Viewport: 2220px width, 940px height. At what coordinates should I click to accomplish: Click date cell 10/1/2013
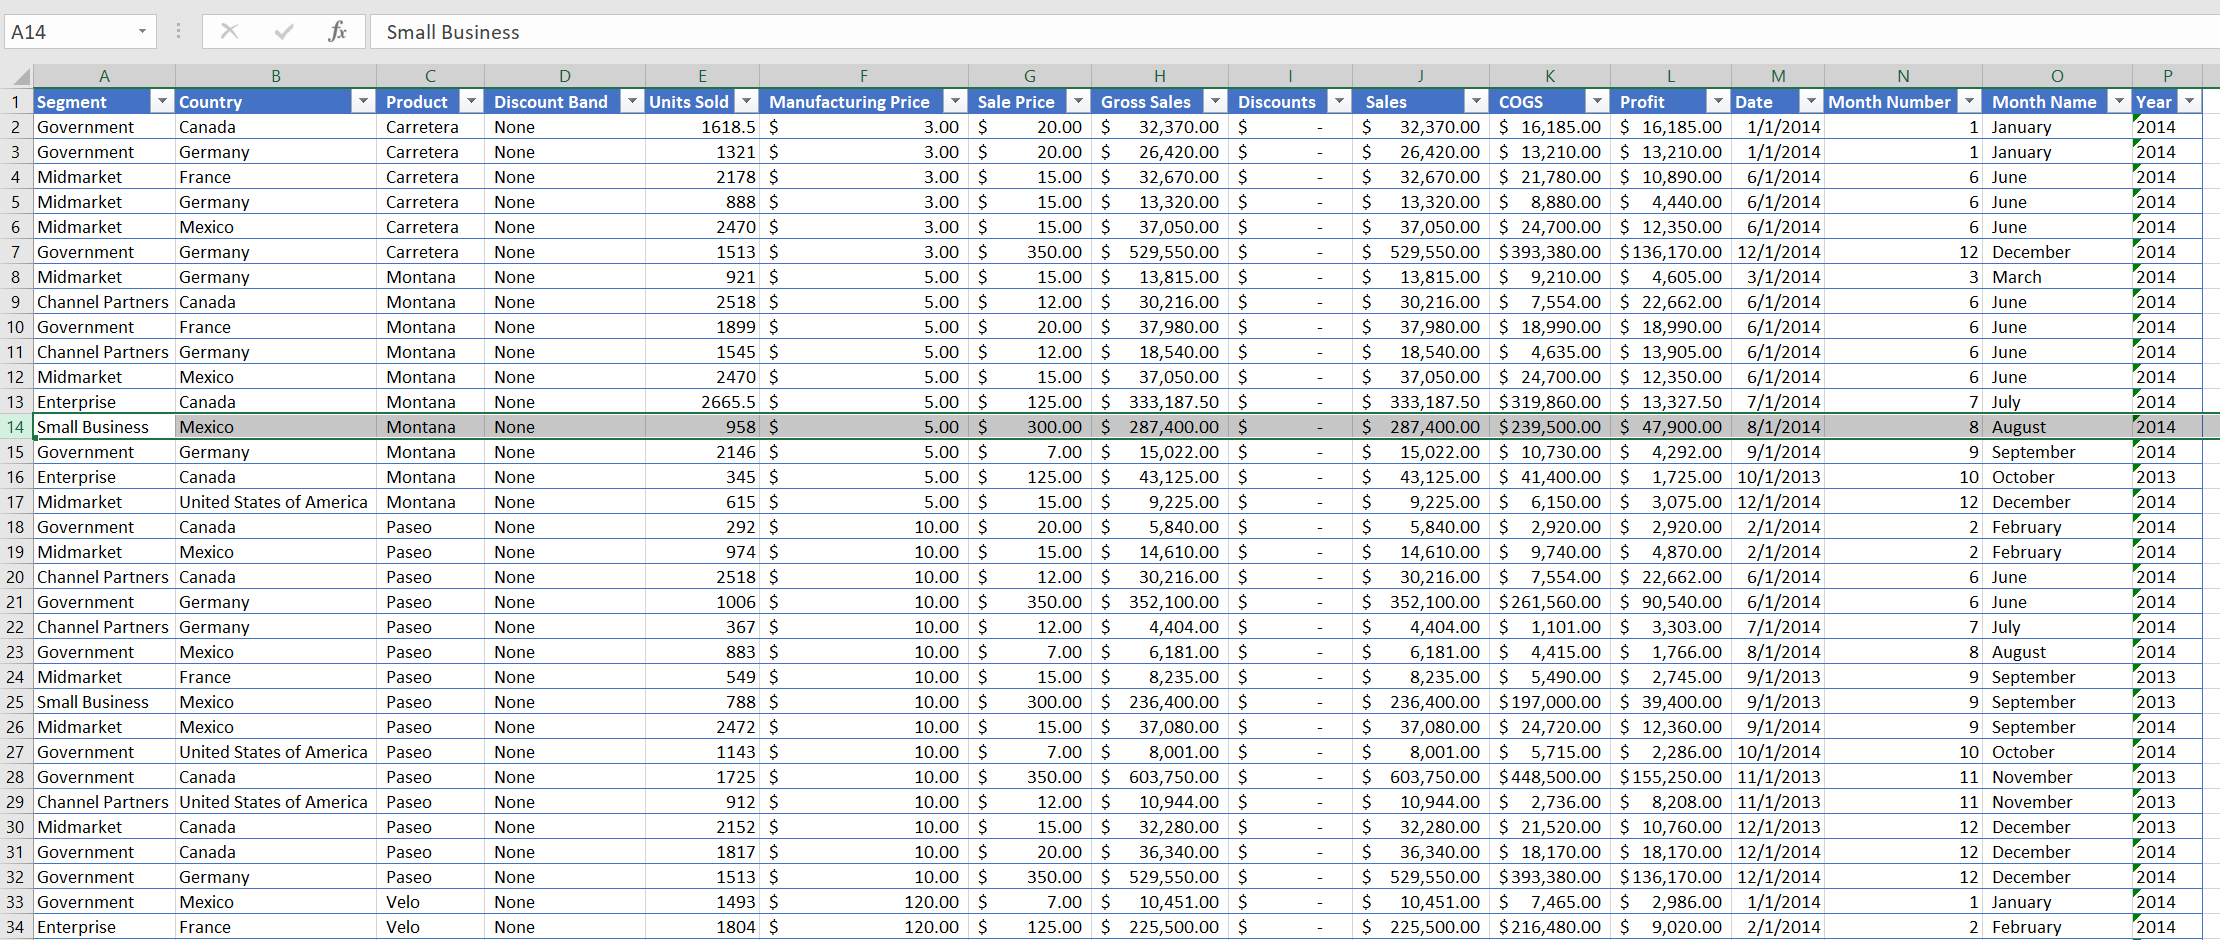tap(1779, 477)
